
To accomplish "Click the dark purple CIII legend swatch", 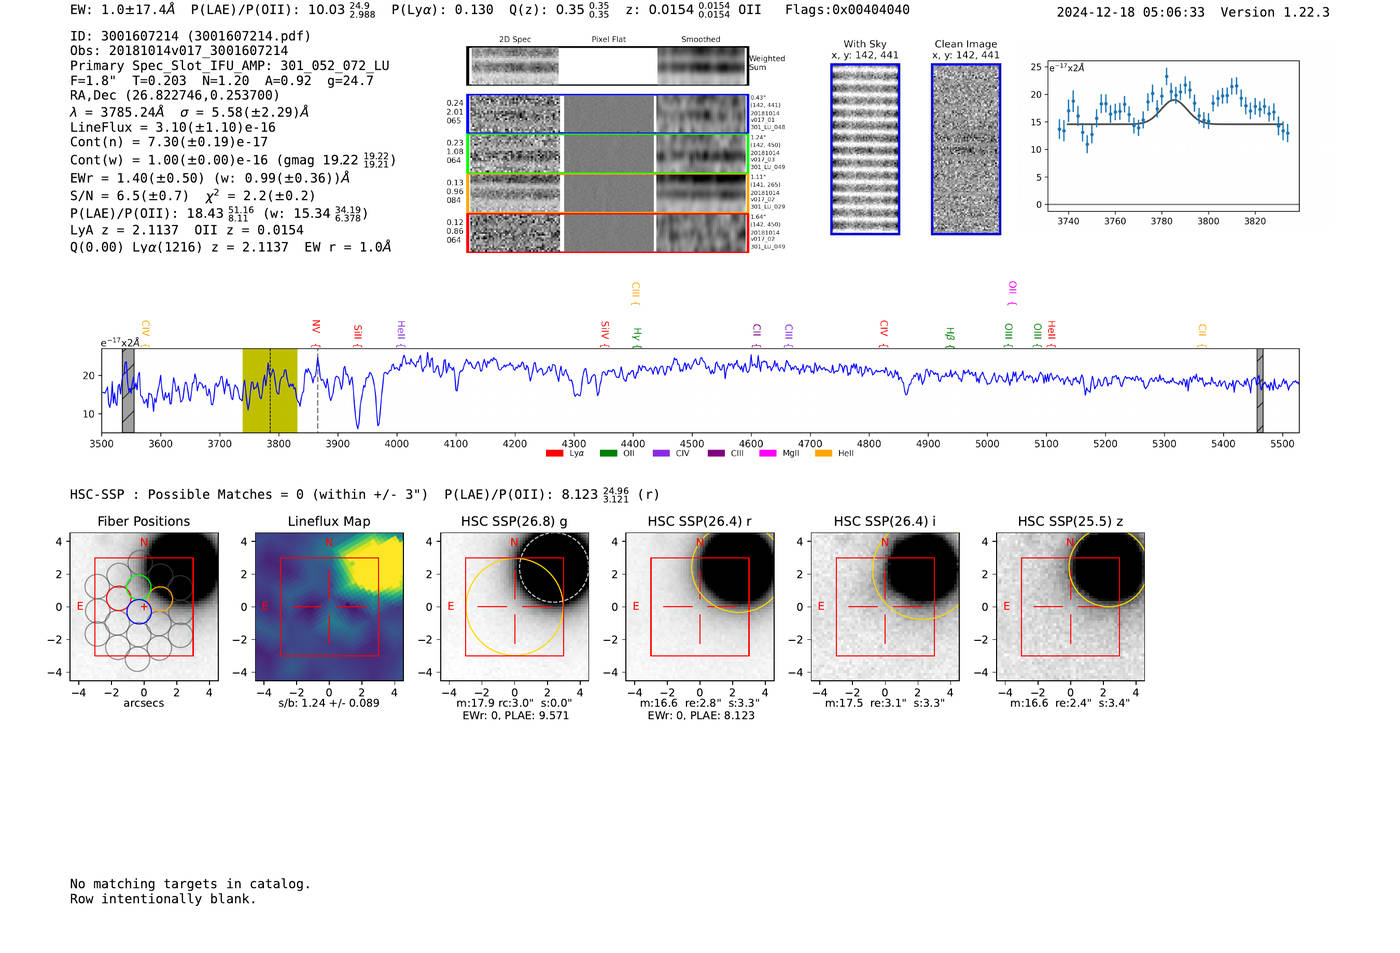I will 716,453.
